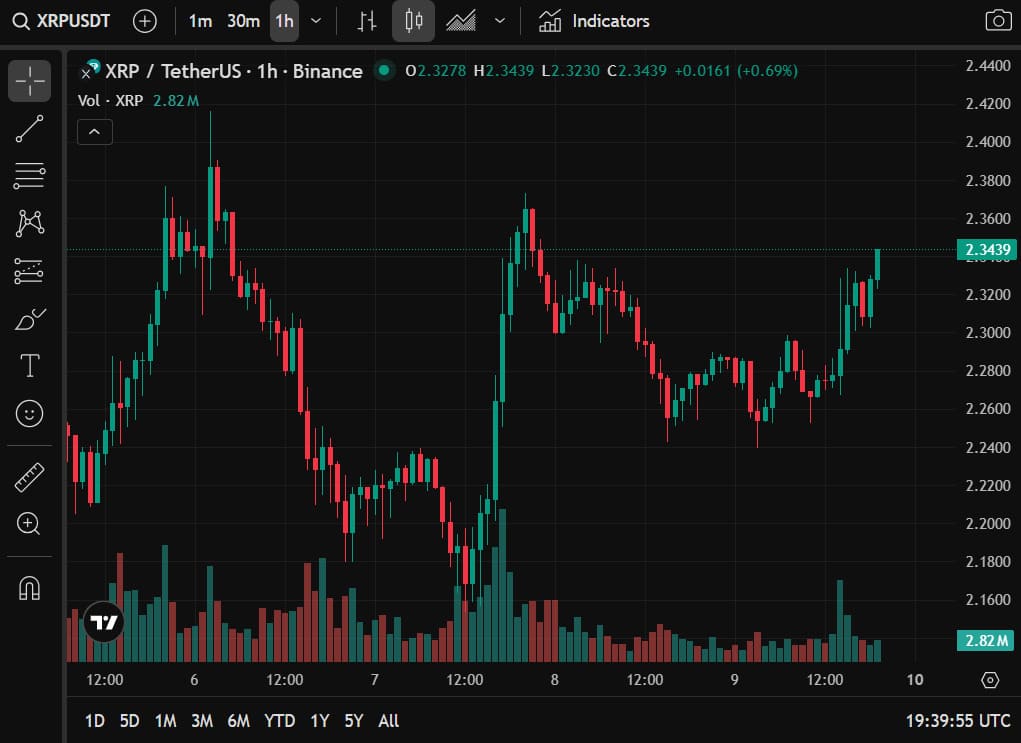Toggle the magnet snap mode
Screen dimensions: 1021x743
coord(30,588)
